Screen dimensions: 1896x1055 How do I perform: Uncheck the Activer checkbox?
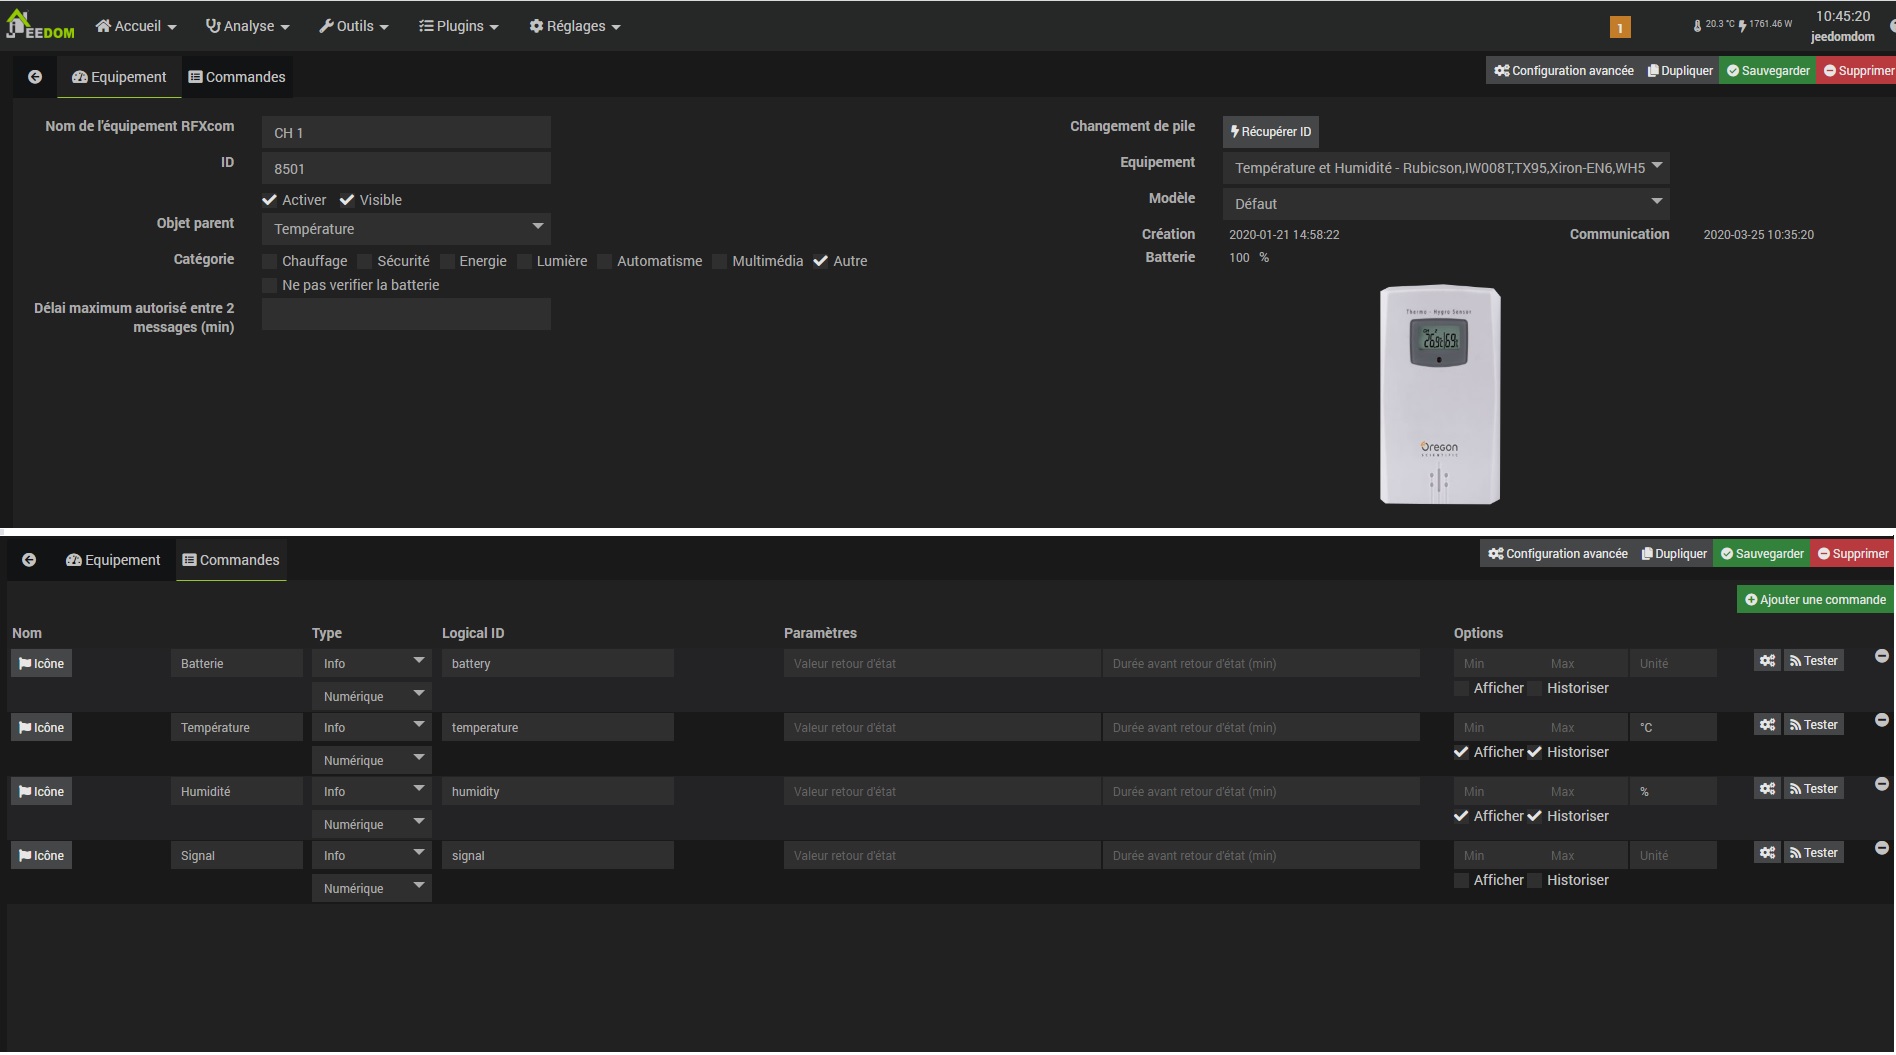coord(270,200)
